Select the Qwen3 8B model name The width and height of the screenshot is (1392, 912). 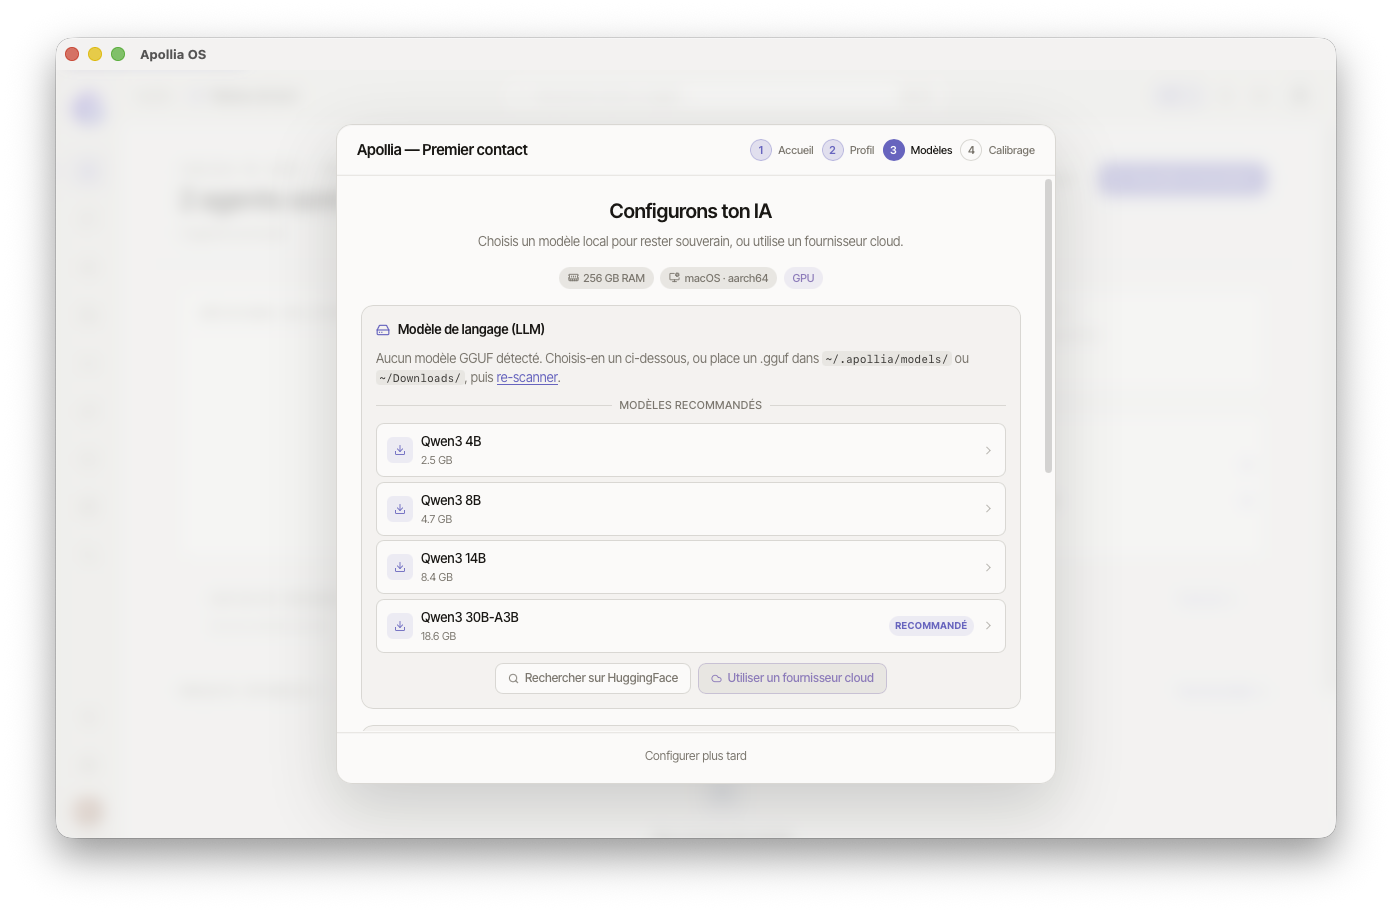click(x=451, y=500)
